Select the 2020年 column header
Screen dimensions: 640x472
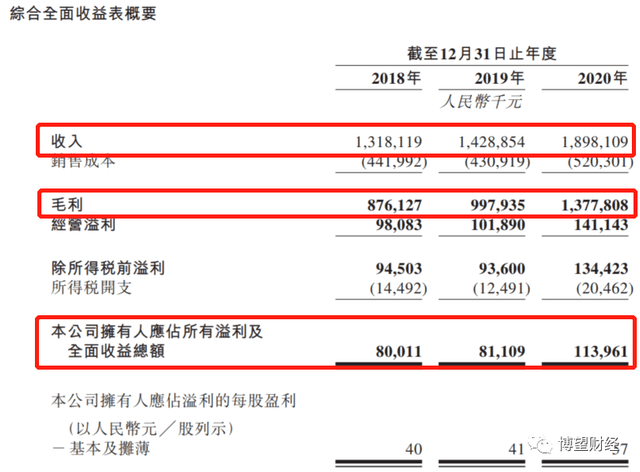click(600, 79)
